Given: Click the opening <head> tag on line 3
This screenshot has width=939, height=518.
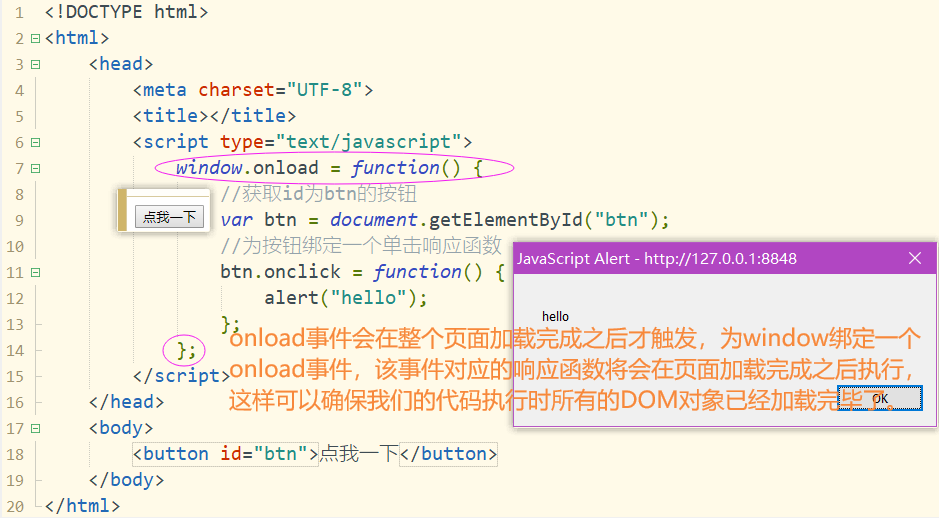Looking at the screenshot, I should click(x=121, y=64).
